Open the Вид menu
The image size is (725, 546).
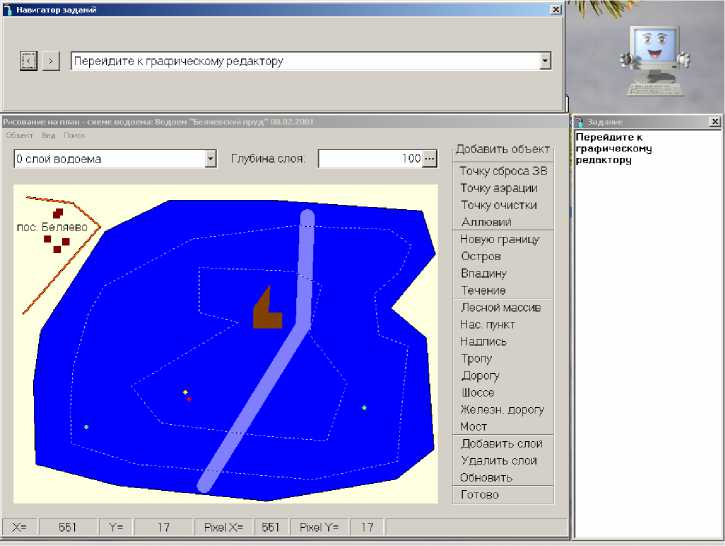click(x=48, y=134)
